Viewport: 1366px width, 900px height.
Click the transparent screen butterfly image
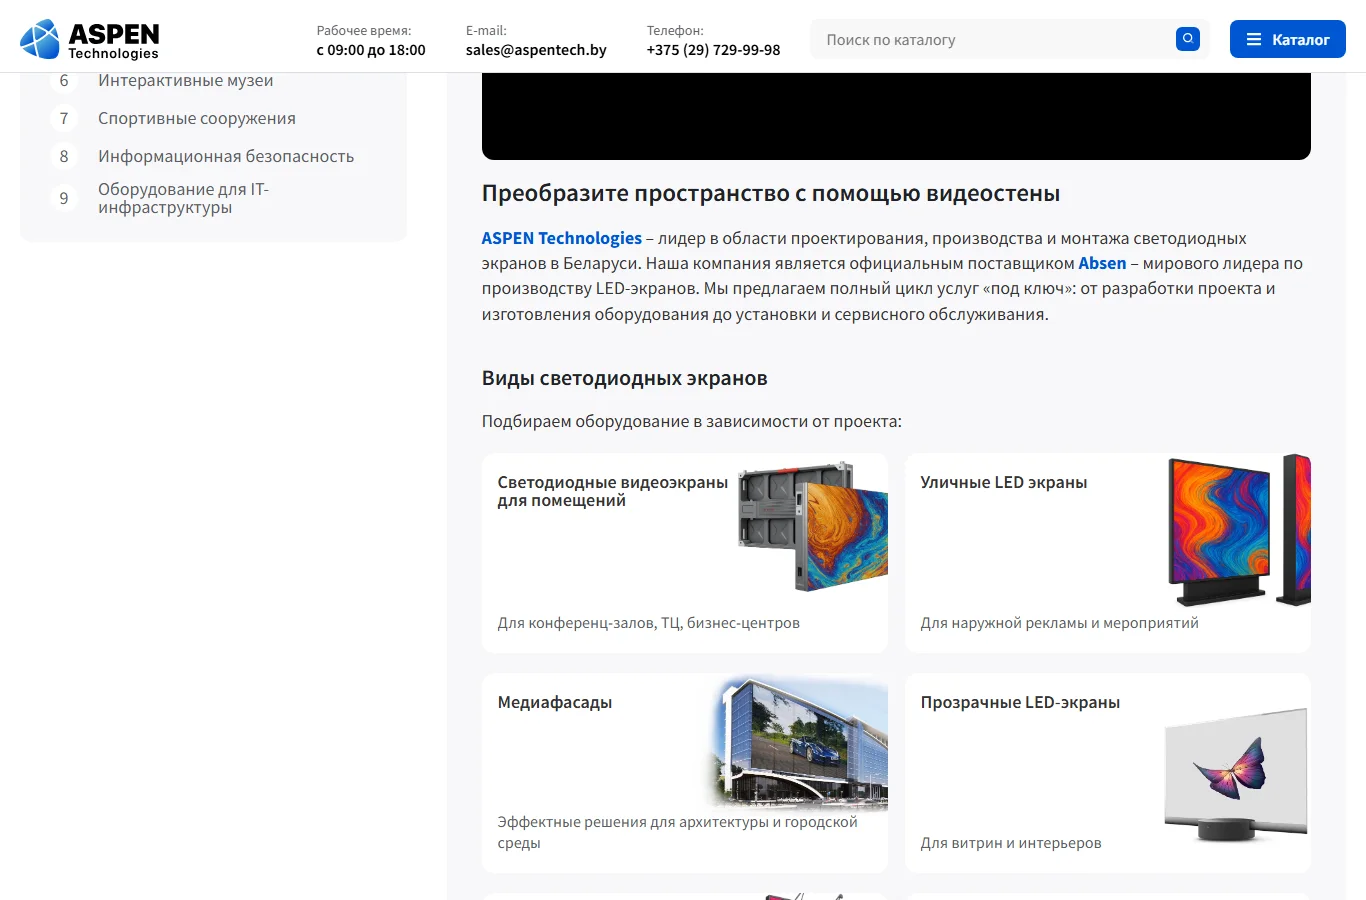pos(1236,774)
